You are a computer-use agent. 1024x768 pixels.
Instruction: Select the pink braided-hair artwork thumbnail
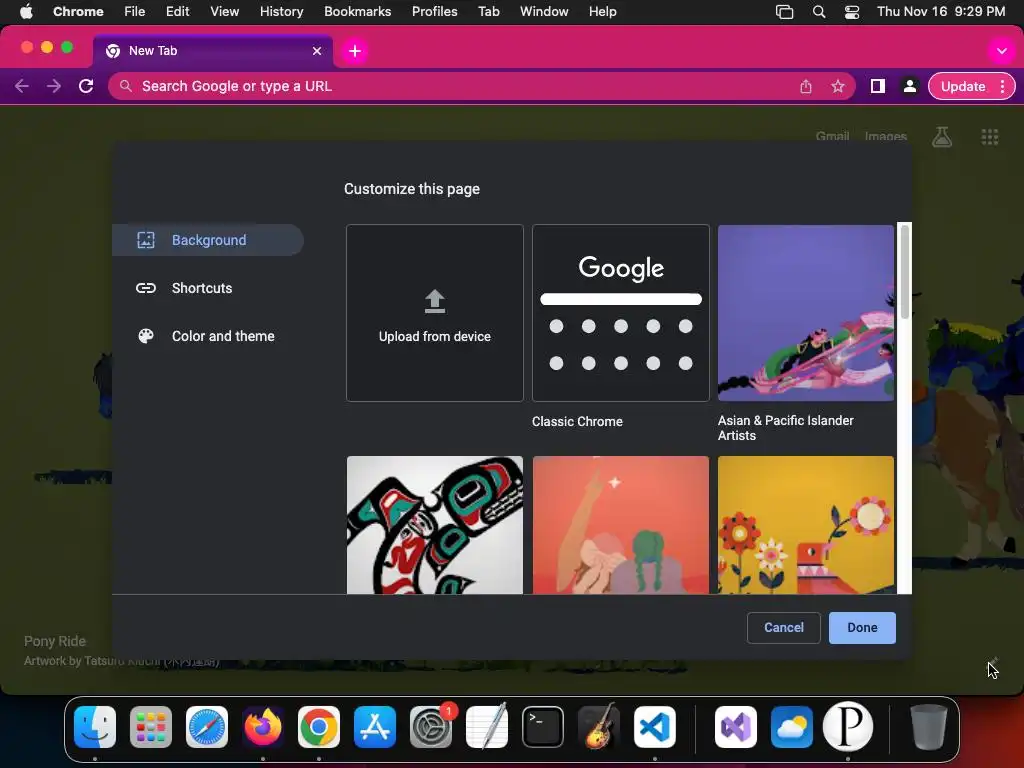621,525
